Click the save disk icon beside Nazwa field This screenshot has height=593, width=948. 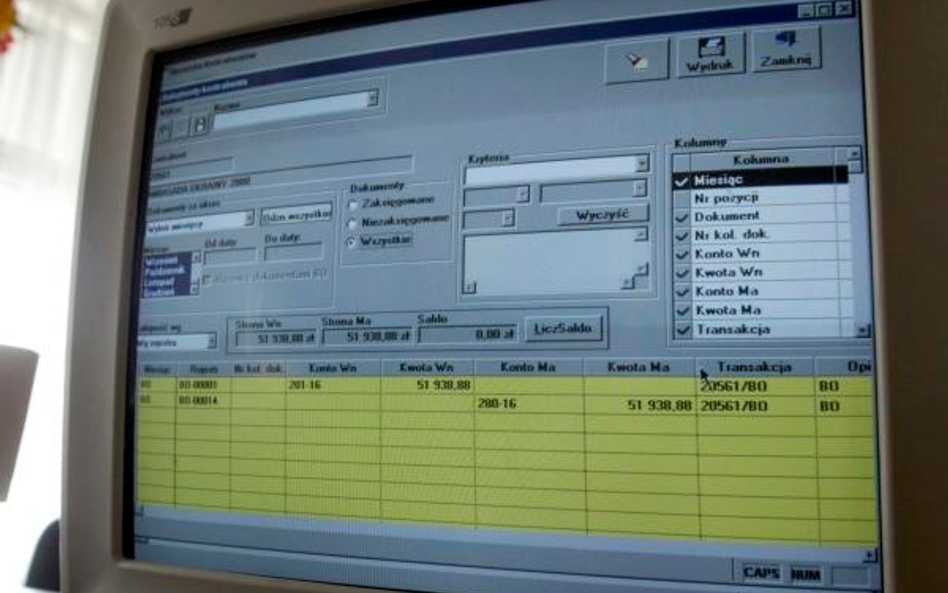coord(199,125)
